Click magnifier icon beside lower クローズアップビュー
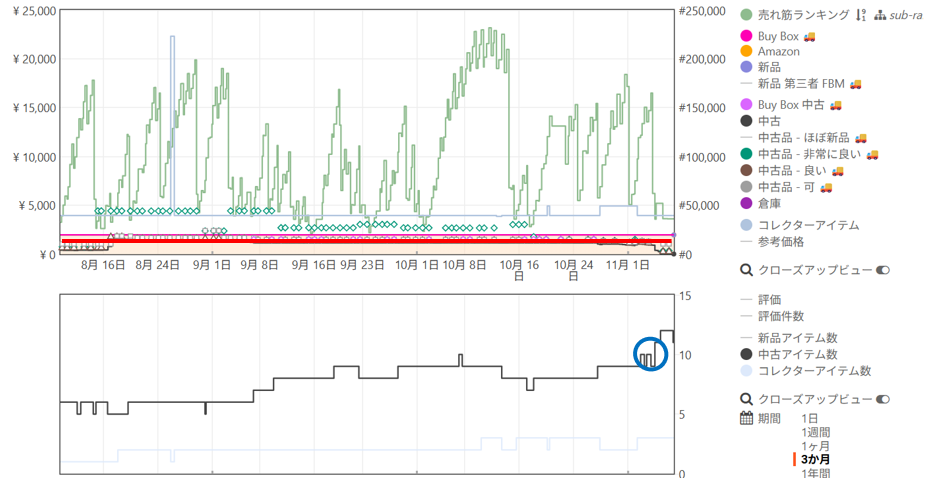This screenshot has width=930, height=484. click(x=746, y=399)
